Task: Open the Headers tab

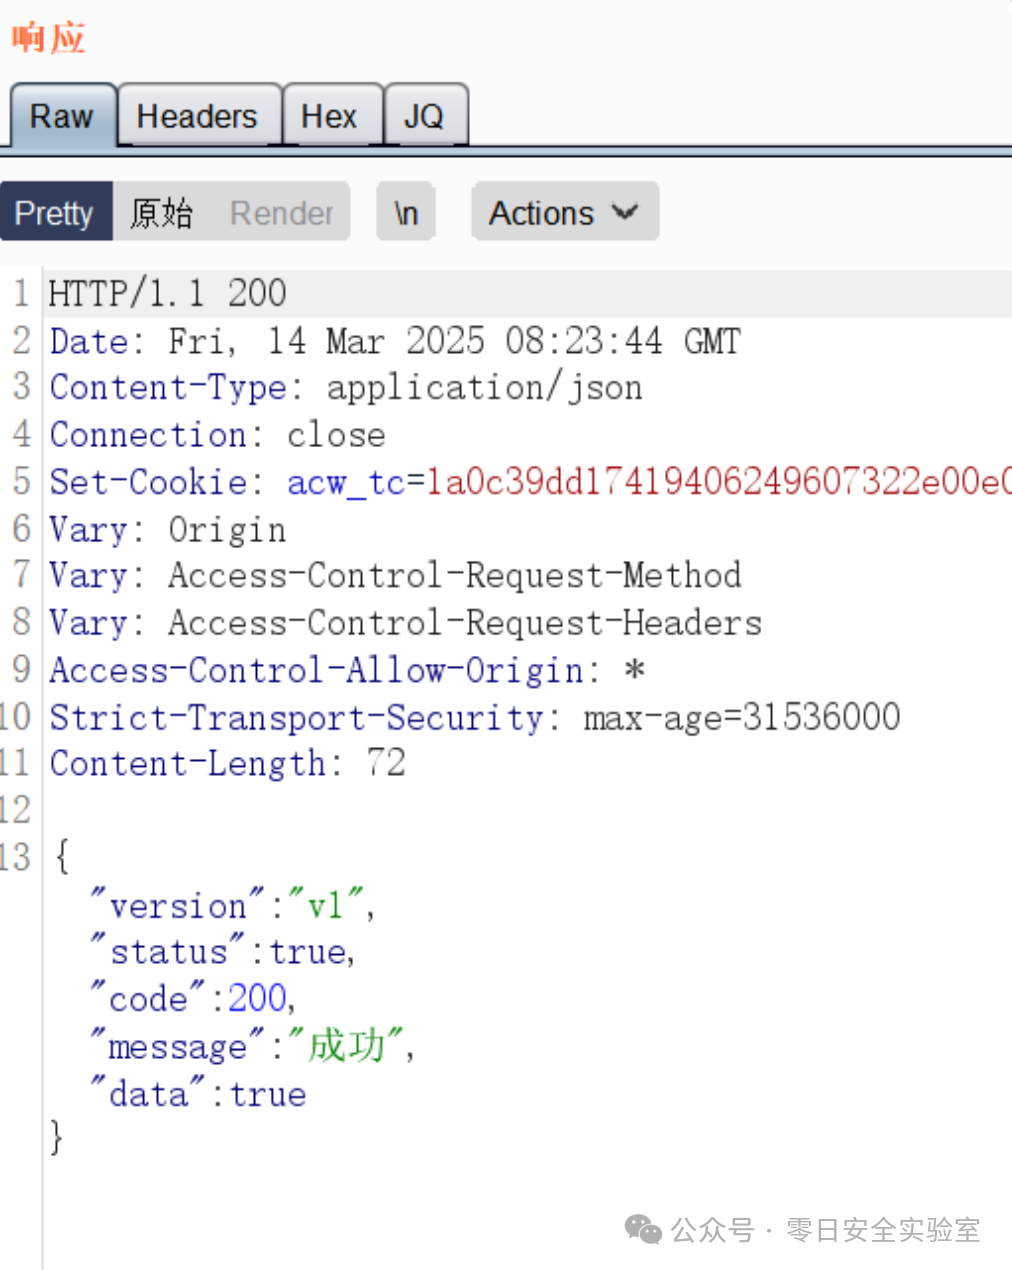Action: click(197, 117)
